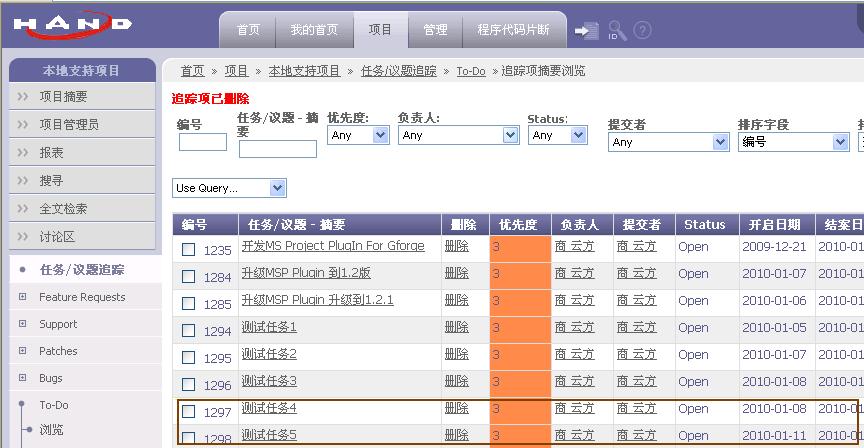Switch to the 程序代码片断 tab

click(514, 30)
